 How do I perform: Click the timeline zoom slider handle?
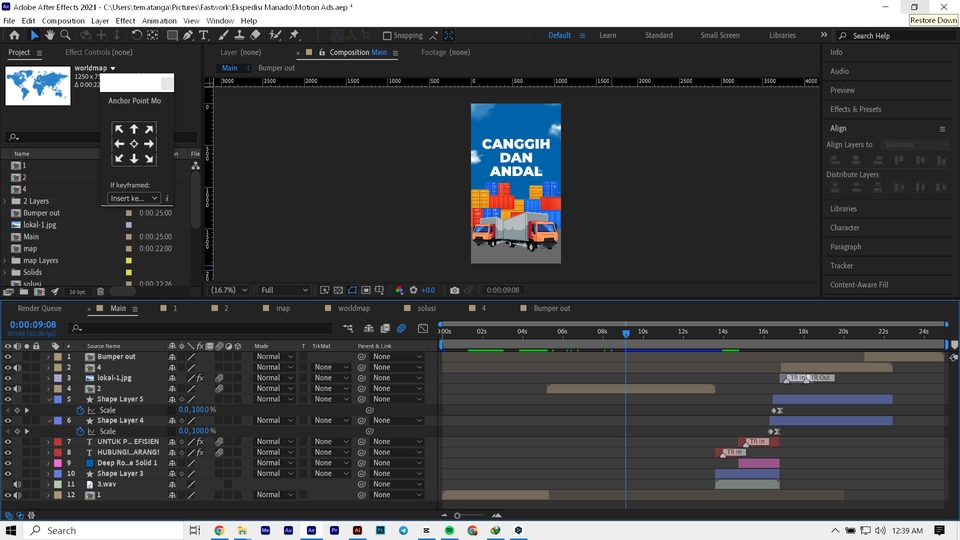[x=457, y=516]
